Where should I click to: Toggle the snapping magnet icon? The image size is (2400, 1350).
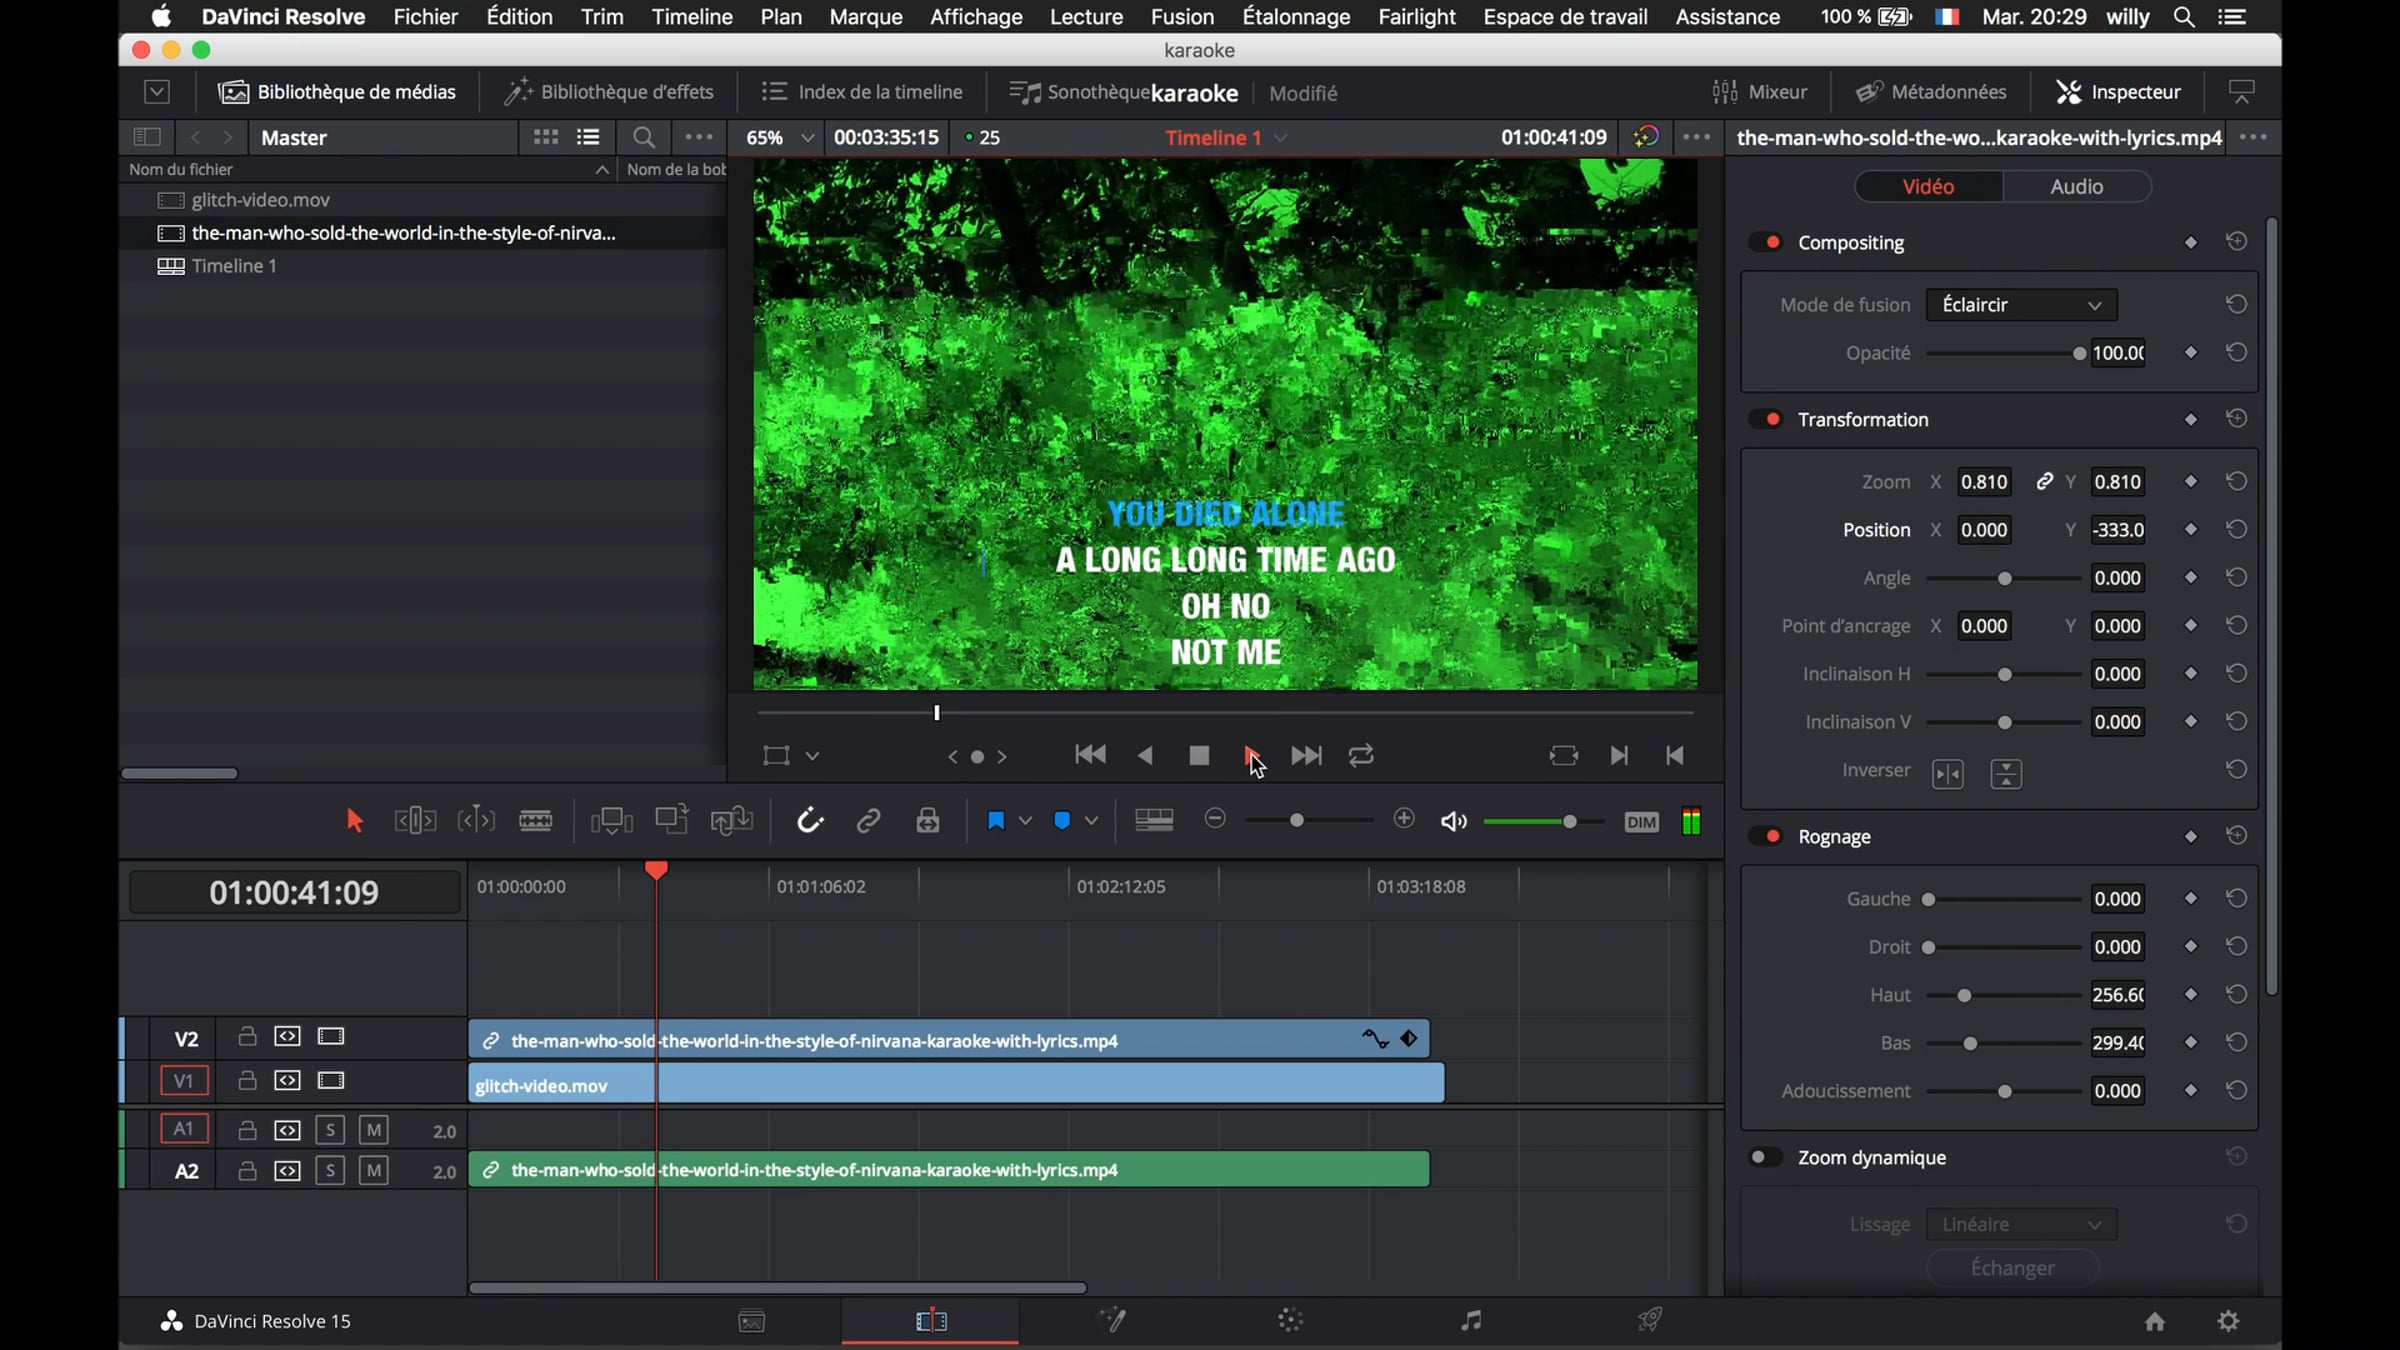pos(809,821)
